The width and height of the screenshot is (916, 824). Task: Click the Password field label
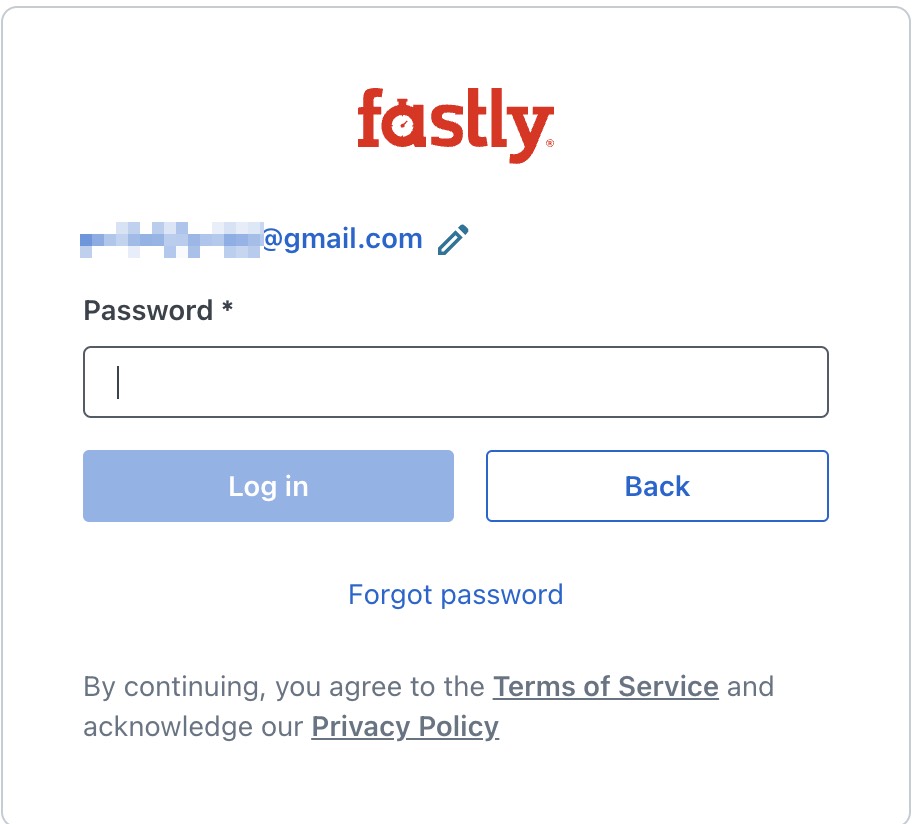tap(148, 310)
